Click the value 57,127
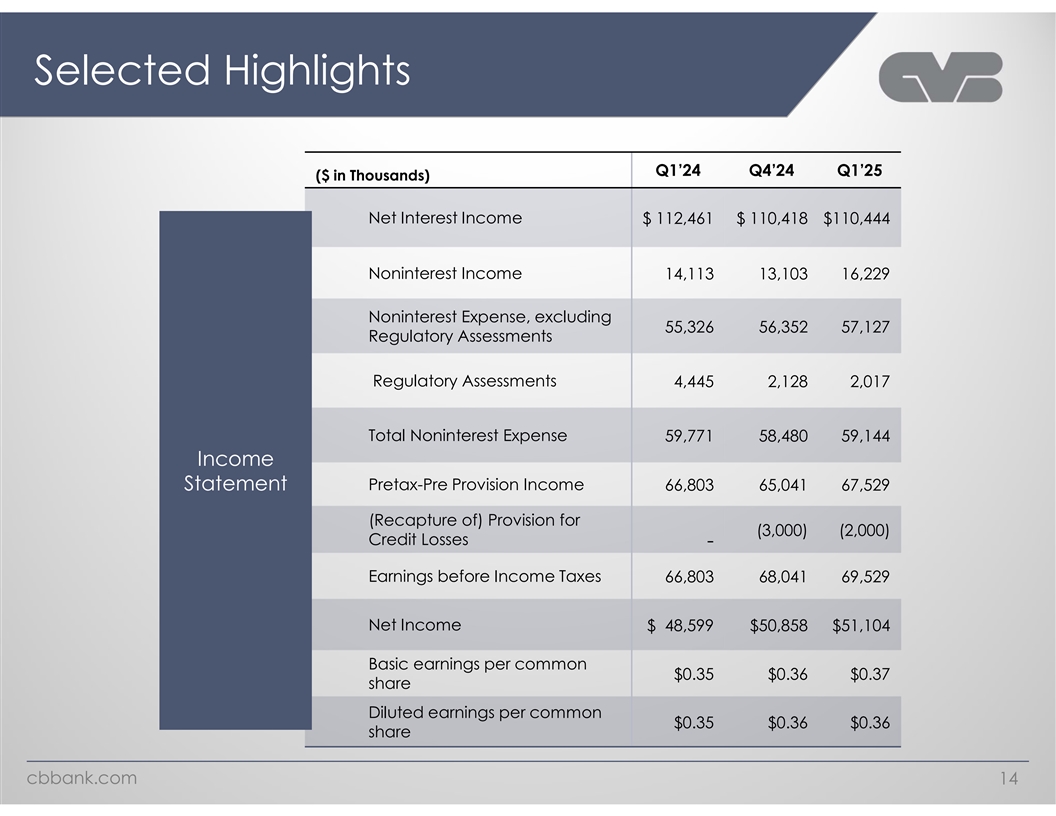This screenshot has width=1056, height=816. pyautogui.click(x=865, y=327)
